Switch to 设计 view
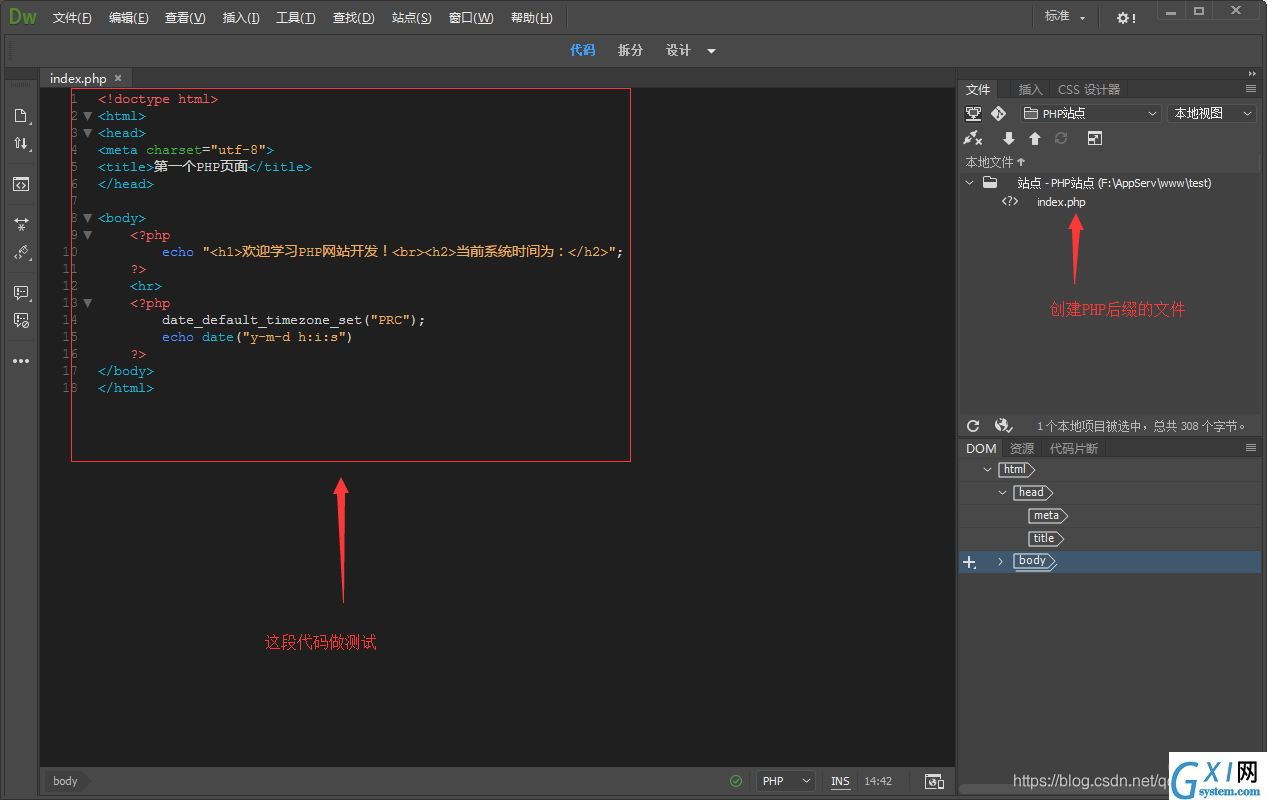 click(x=679, y=50)
